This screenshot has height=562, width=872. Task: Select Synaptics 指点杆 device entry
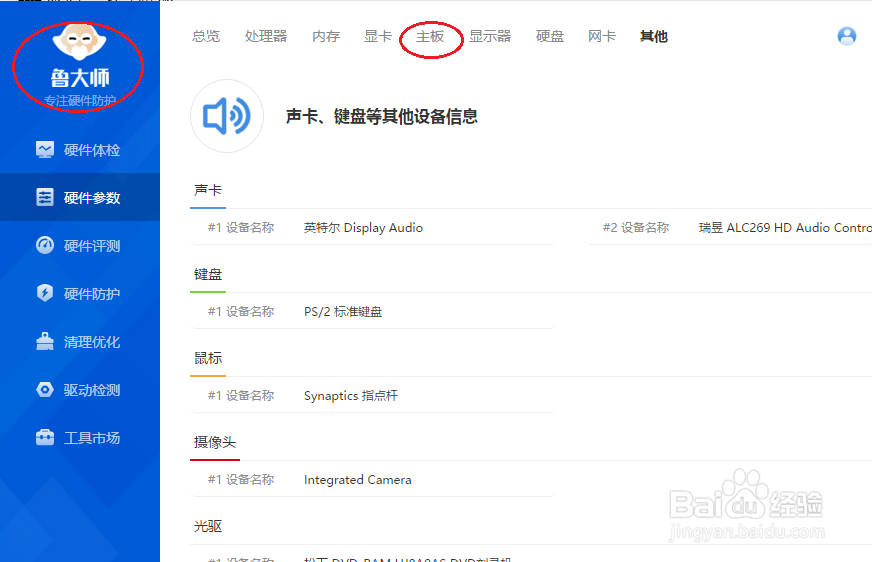tap(351, 395)
